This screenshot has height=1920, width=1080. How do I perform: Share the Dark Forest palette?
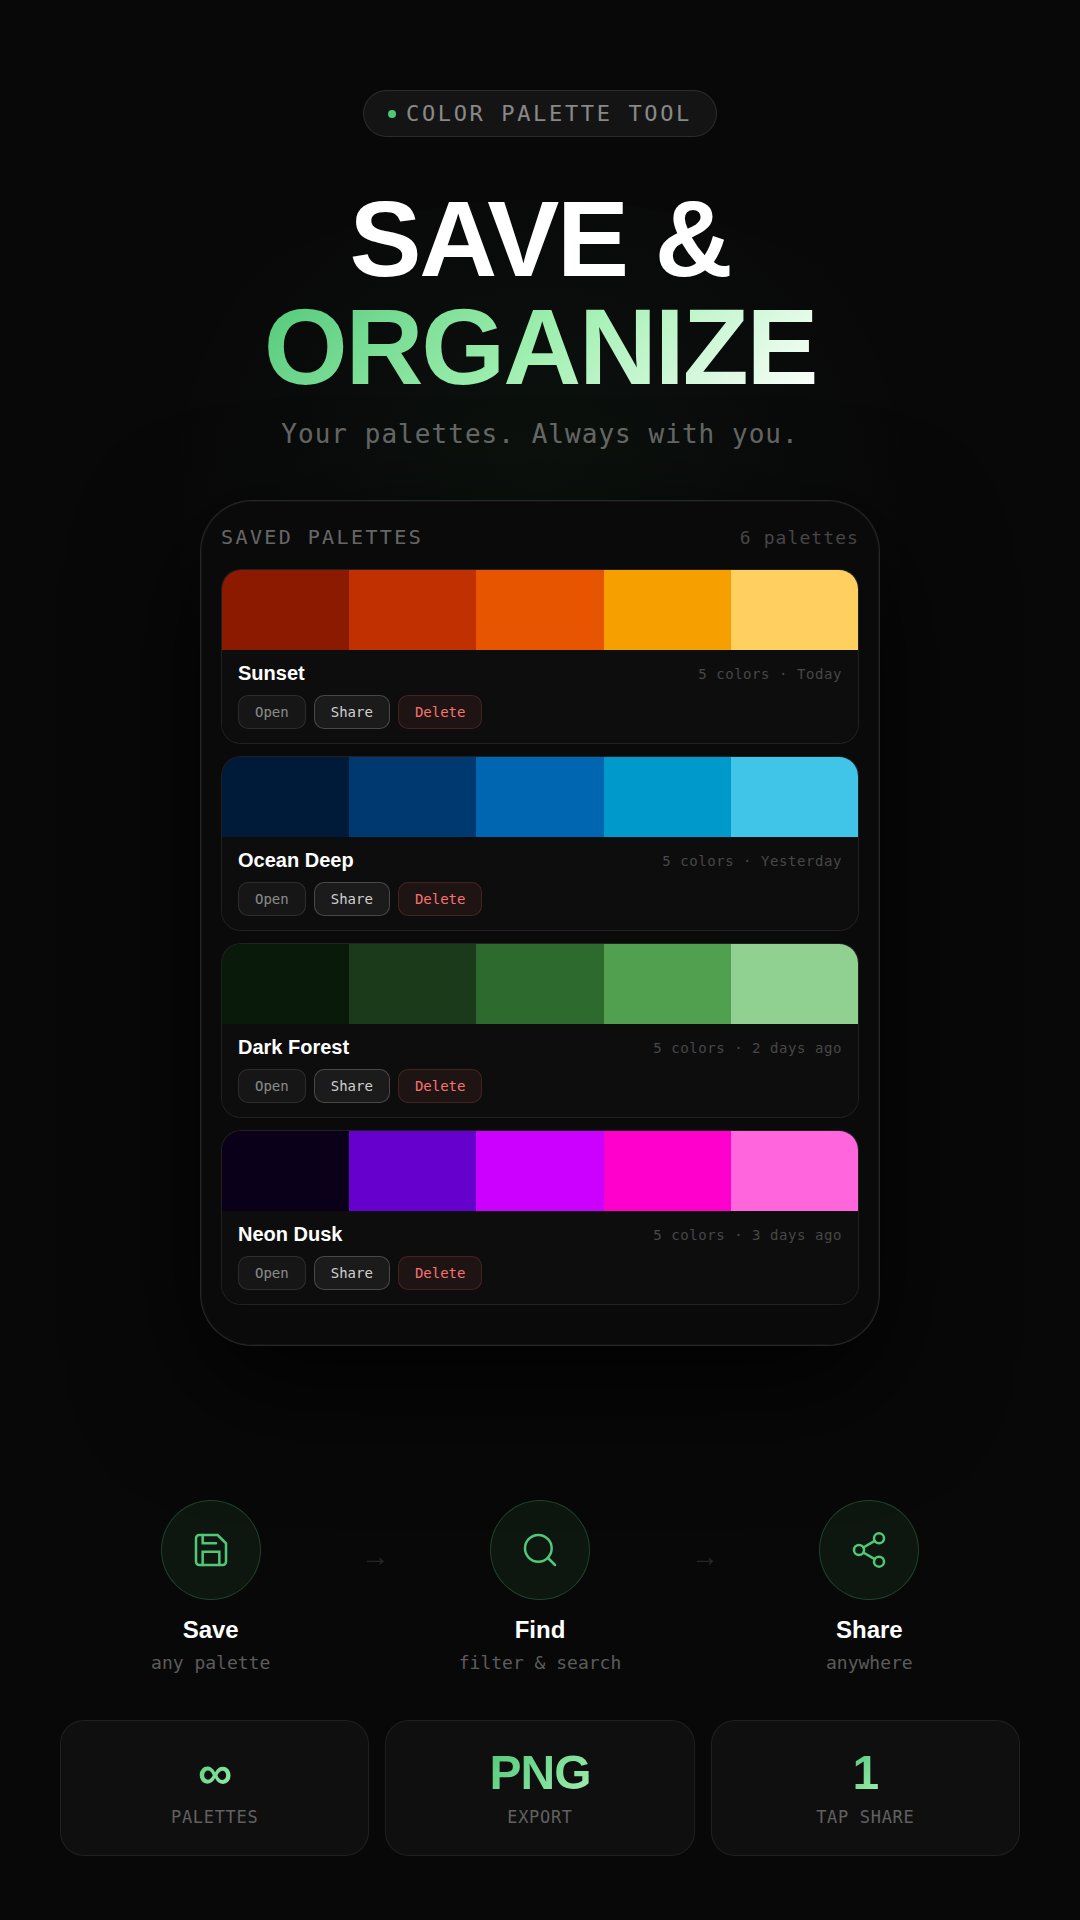point(351,1086)
